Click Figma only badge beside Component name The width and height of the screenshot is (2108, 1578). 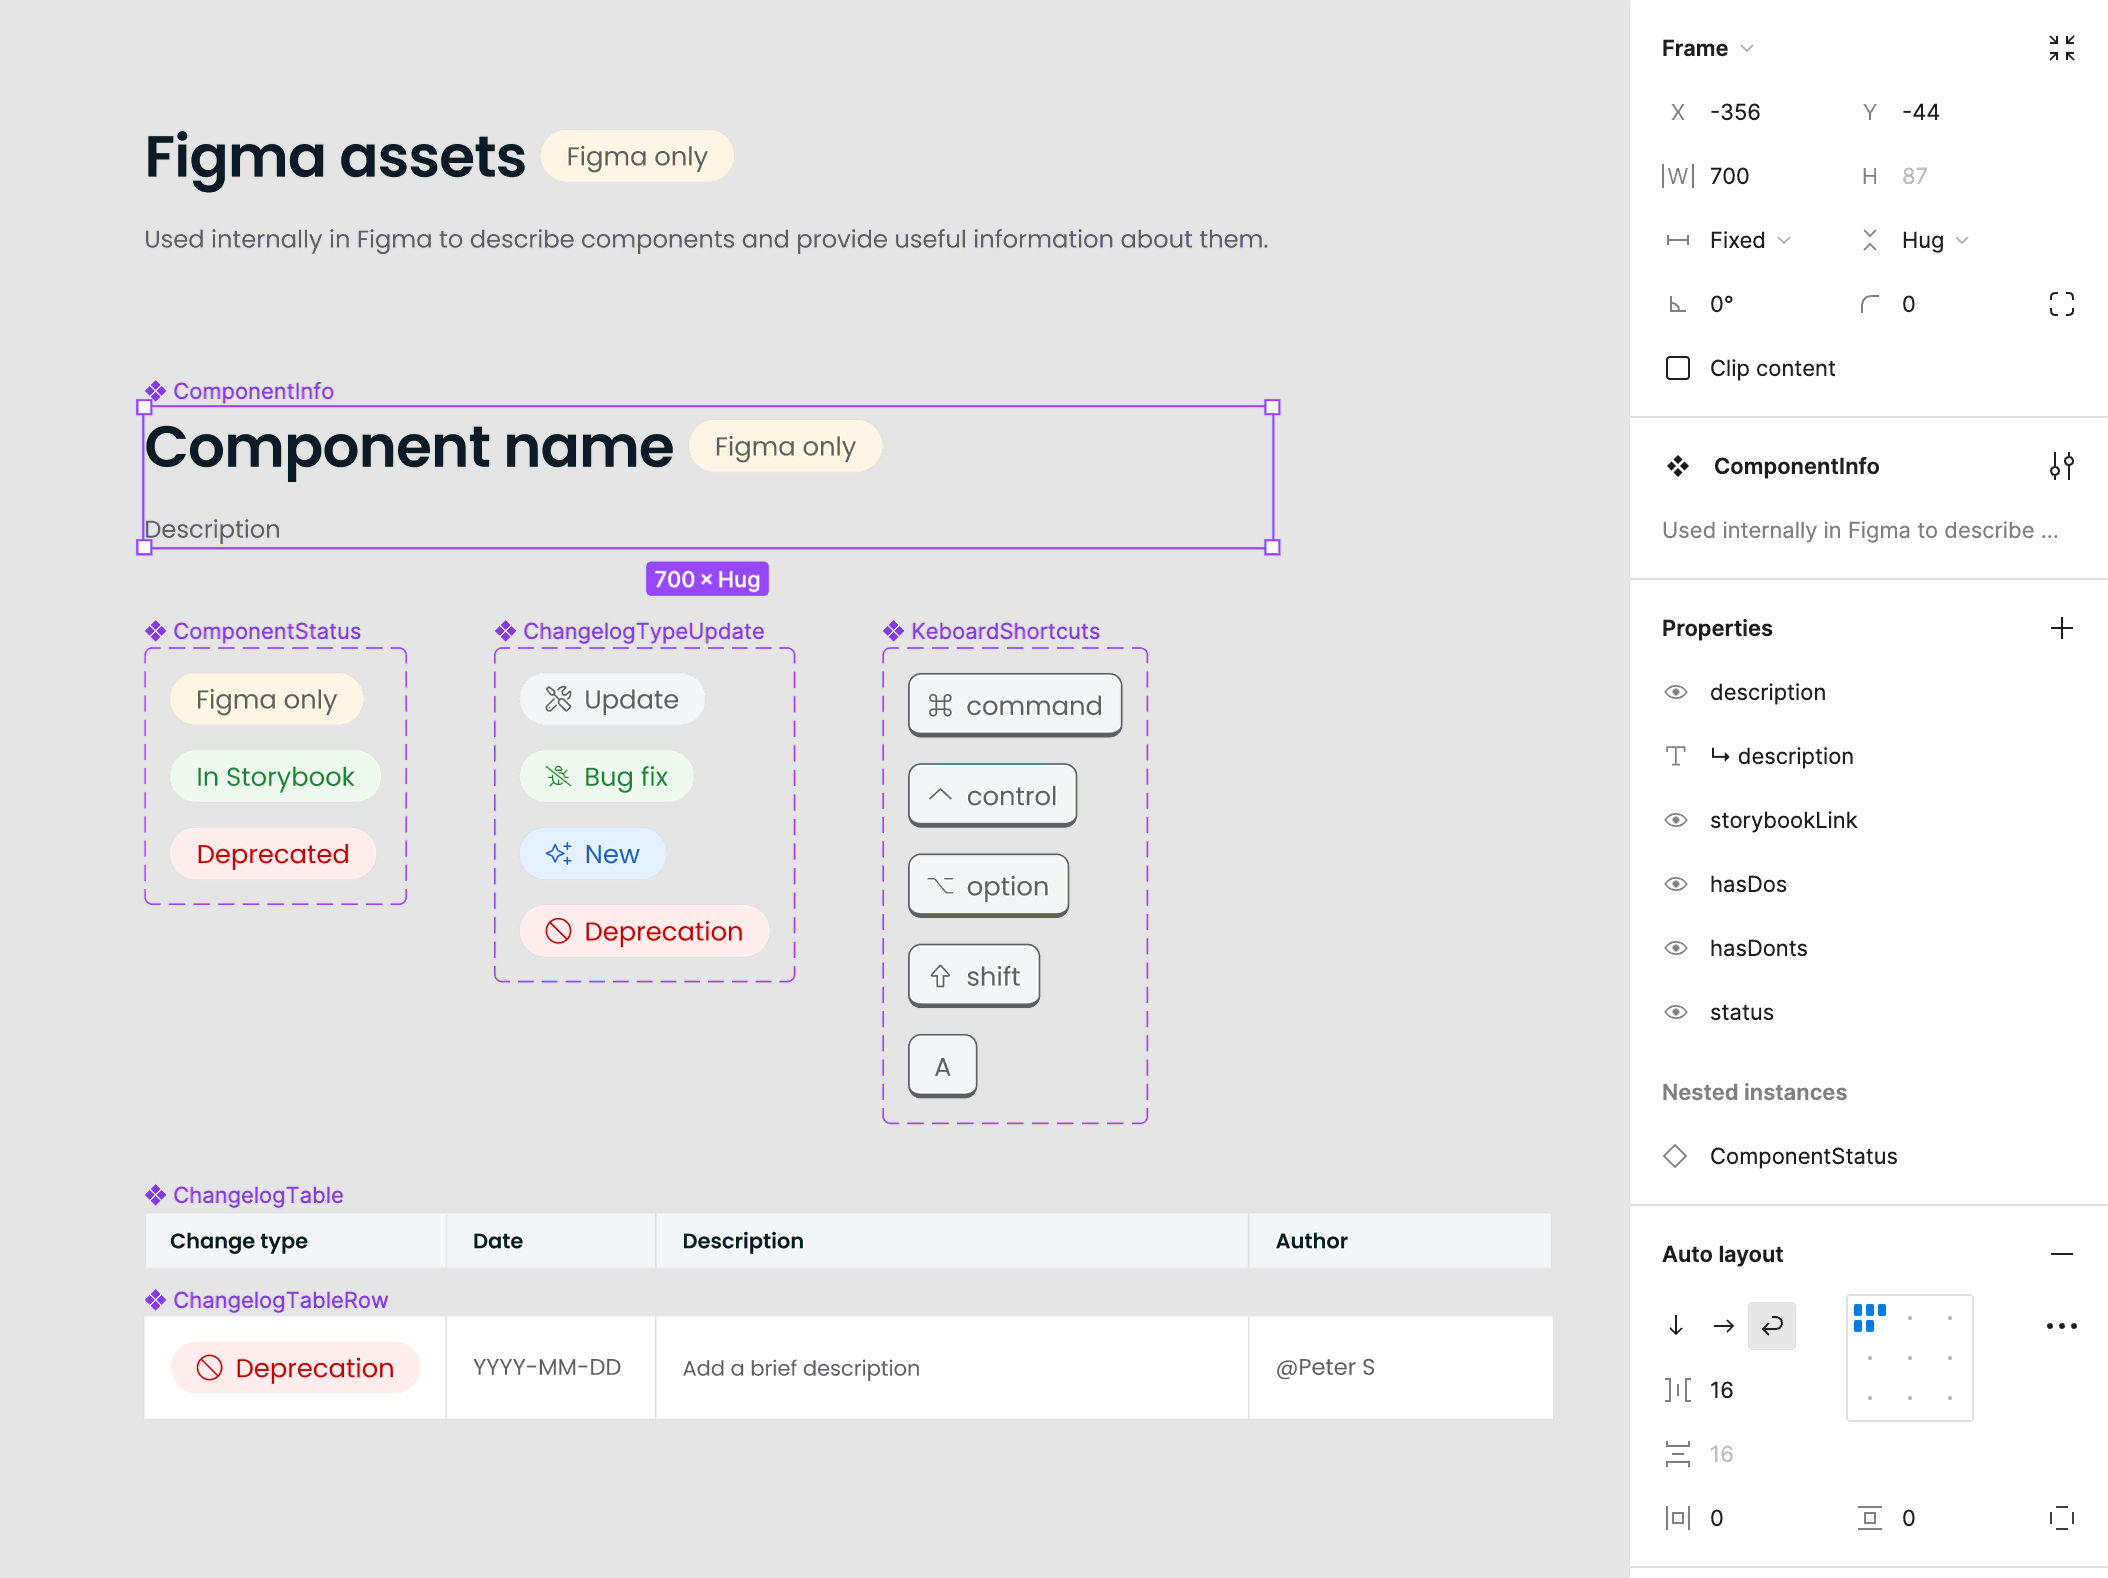click(785, 446)
